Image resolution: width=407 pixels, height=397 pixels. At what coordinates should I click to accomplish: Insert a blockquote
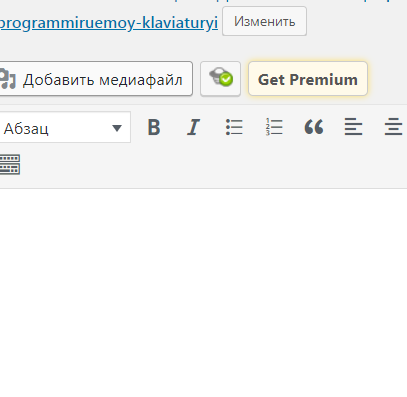(x=314, y=127)
